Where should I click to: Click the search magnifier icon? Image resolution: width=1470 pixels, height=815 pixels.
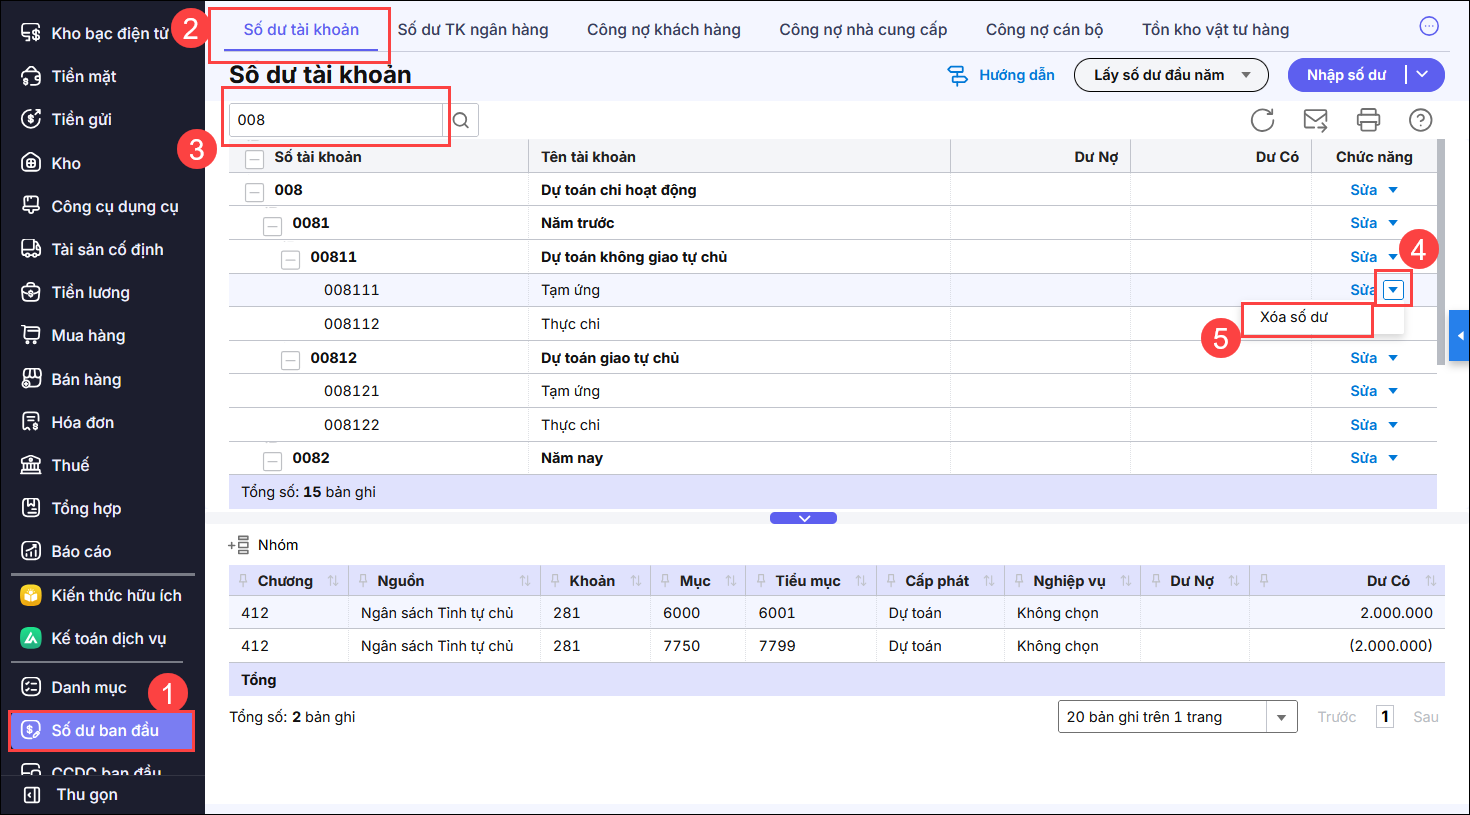click(x=461, y=120)
